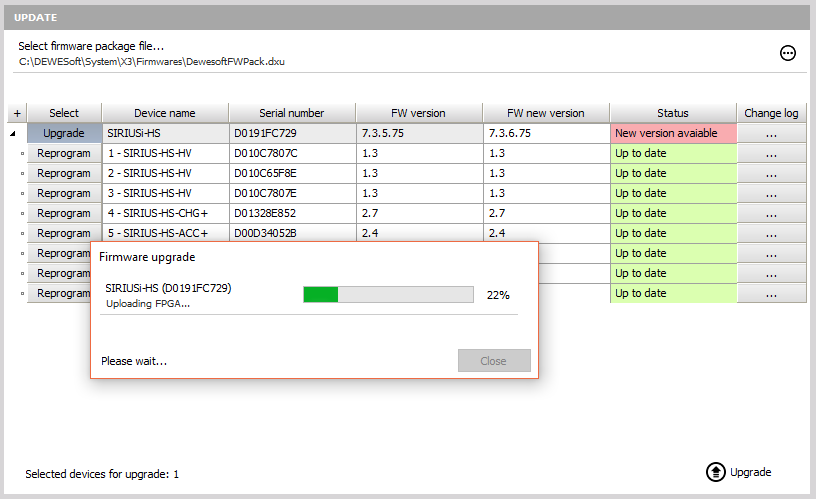Select serial number D0191FC729 cell
Viewport: 816px width, 499px height.
(x=292, y=133)
